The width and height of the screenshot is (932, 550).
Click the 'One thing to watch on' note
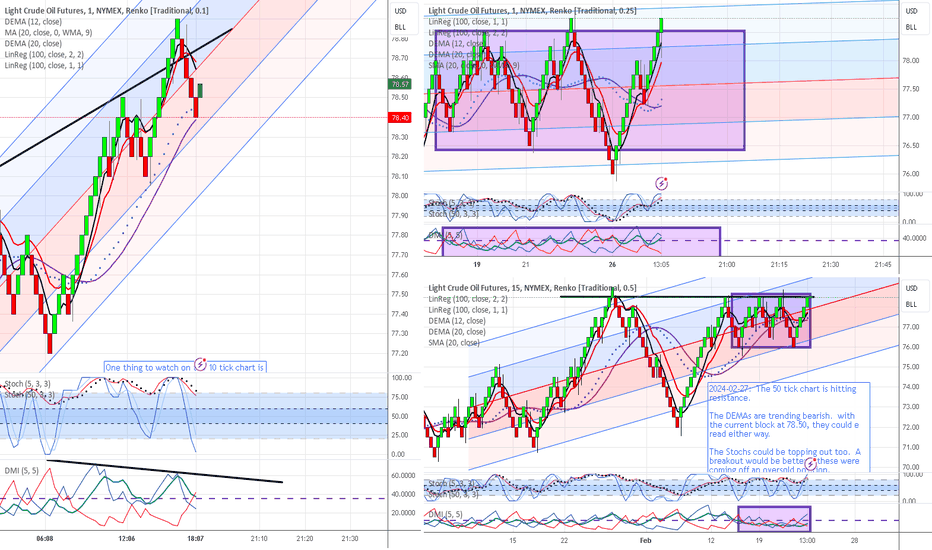point(185,367)
